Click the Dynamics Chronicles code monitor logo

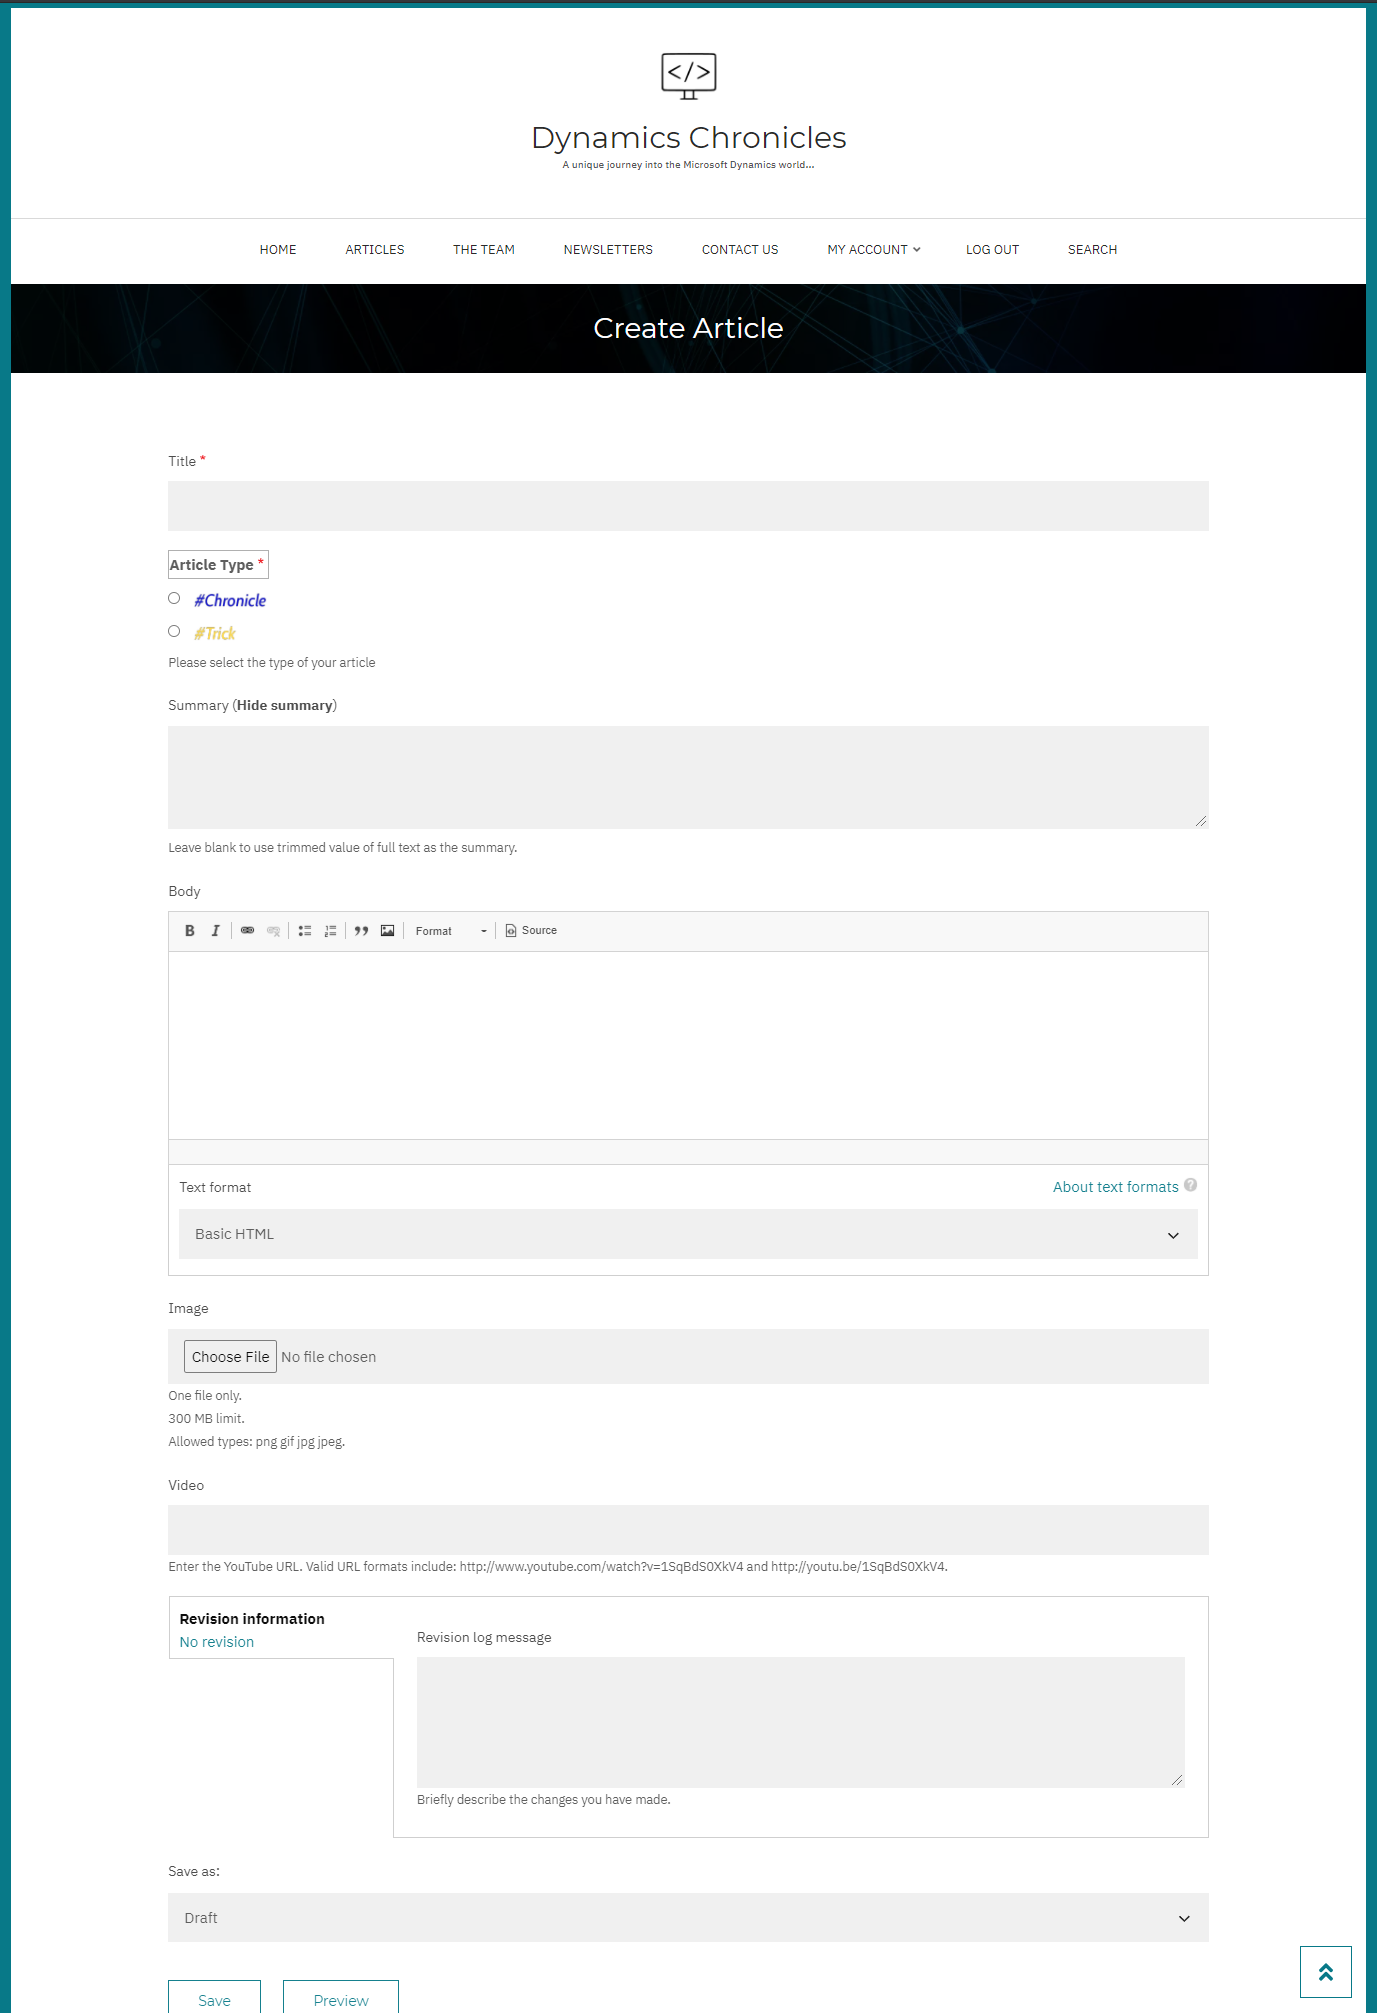(x=688, y=76)
